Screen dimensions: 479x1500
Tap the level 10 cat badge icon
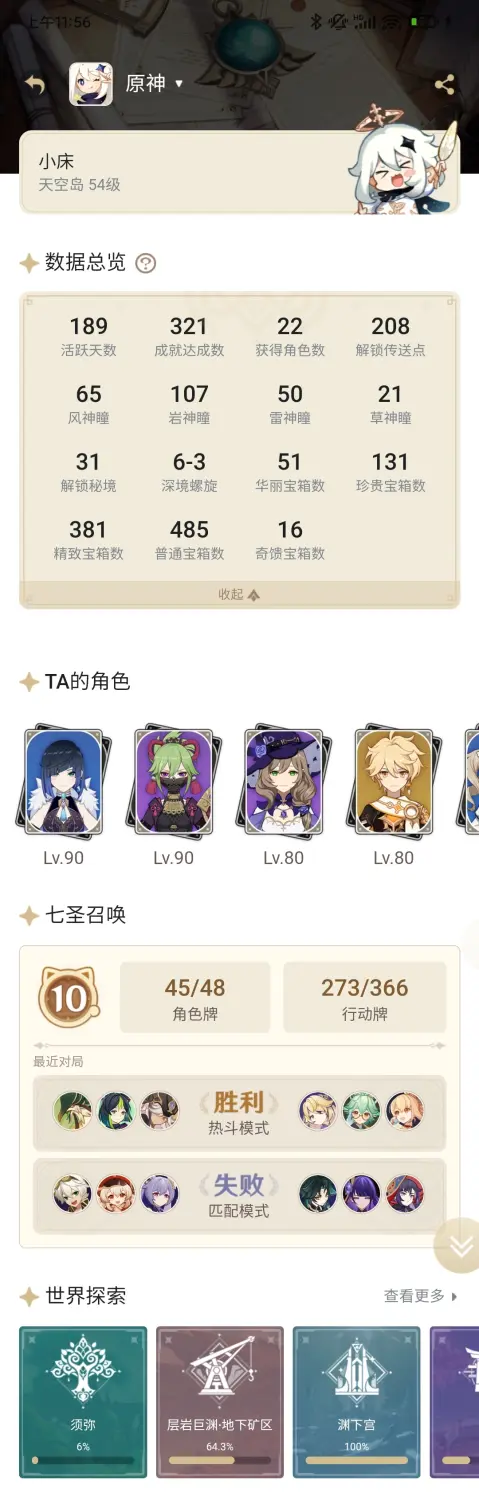tap(68, 997)
